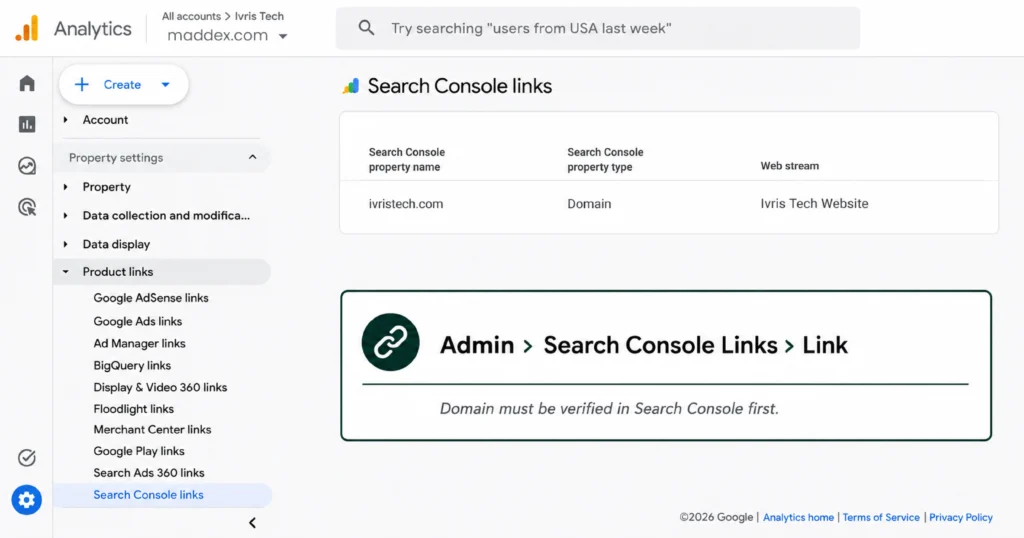Screen dimensions: 1024x538
Task: Click the Google Analytics logo
Action: click(x=27, y=29)
